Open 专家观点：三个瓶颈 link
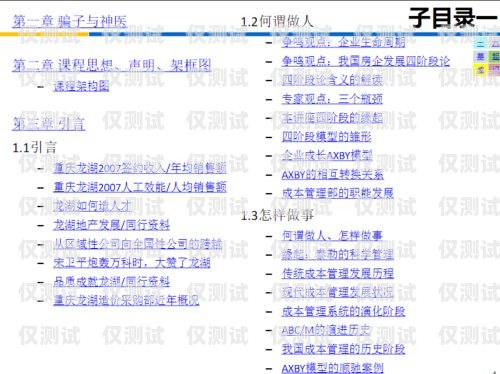Image resolution: width=500 pixels, height=374 pixels. (x=332, y=99)
